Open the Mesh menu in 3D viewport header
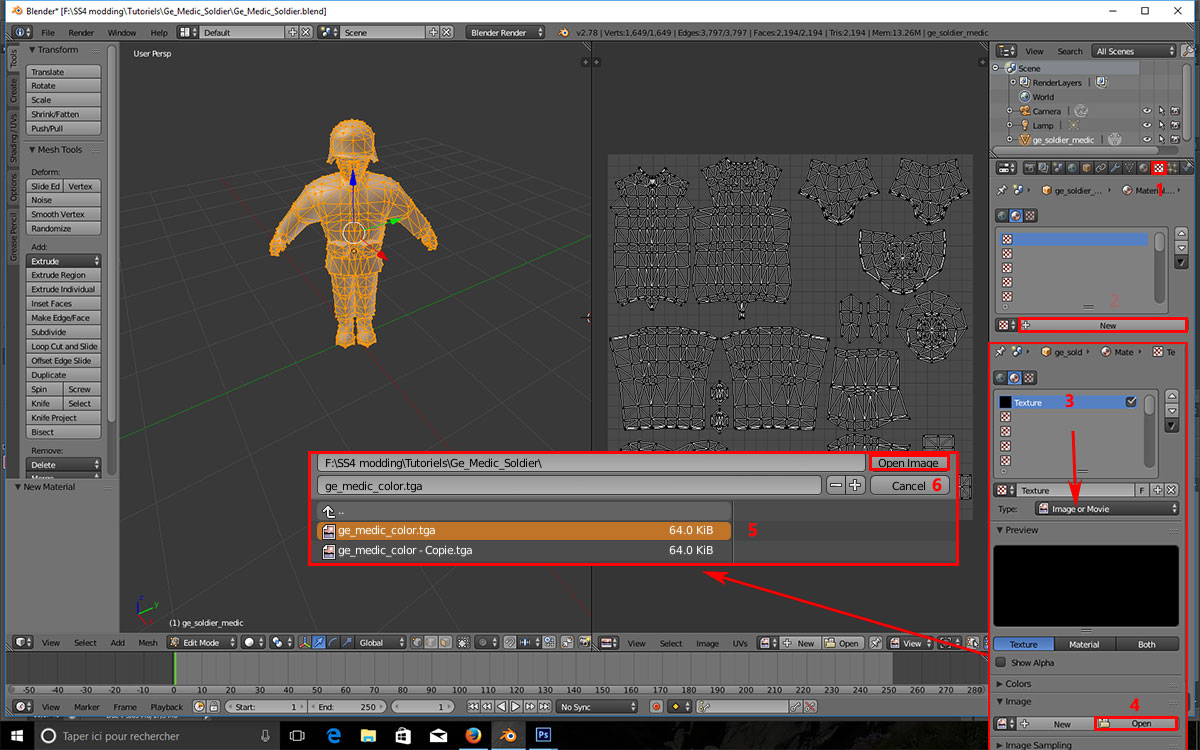The image size is (1200, 750). 148,643
